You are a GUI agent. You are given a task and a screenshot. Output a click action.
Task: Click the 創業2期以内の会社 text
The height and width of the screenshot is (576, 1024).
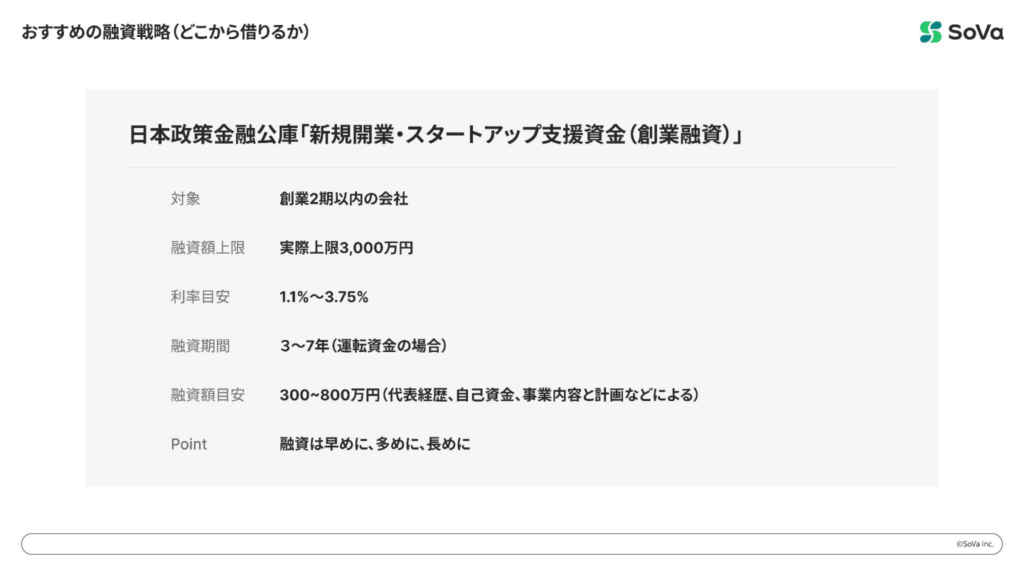[x=344, y=199]
